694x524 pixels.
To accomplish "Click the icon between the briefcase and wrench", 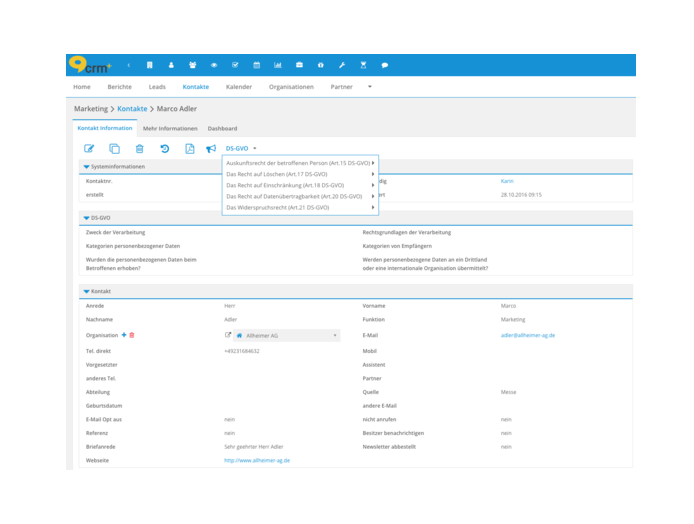I will click(x=320, y=65).
